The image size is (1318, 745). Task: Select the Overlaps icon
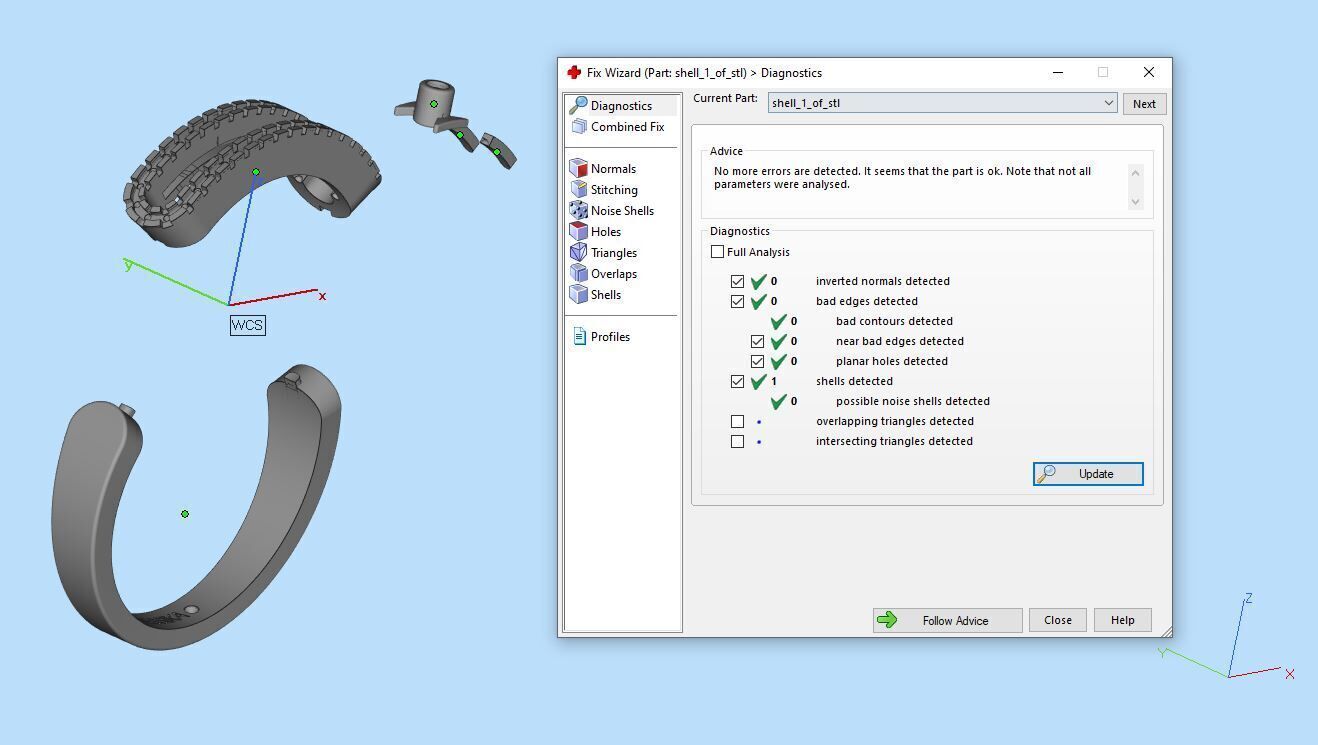point(578,273)
